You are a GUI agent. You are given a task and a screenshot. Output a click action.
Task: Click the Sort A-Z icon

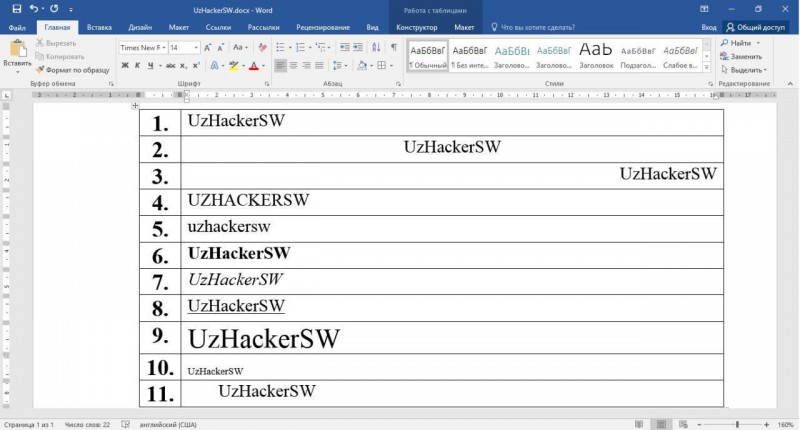click(x=376, y=47)
